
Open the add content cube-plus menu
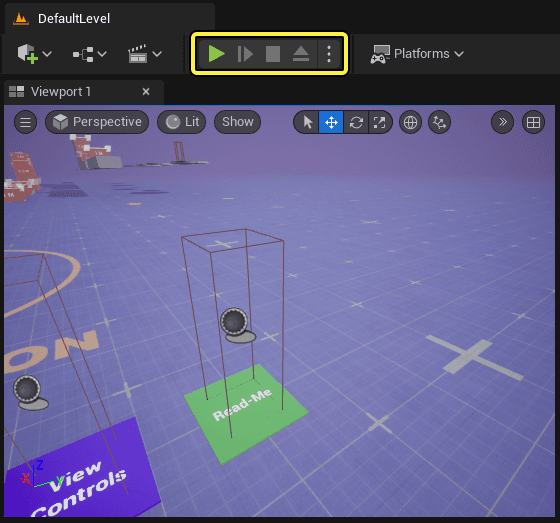(28, 54)
